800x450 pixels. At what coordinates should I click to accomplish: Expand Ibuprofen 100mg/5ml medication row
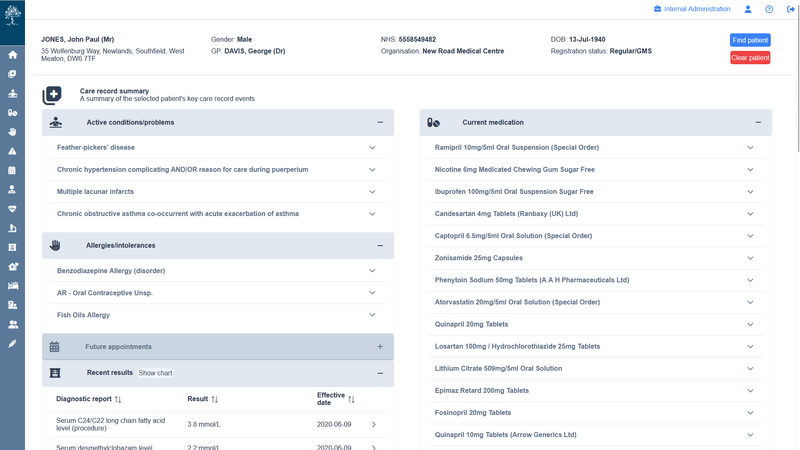point(750,192)
